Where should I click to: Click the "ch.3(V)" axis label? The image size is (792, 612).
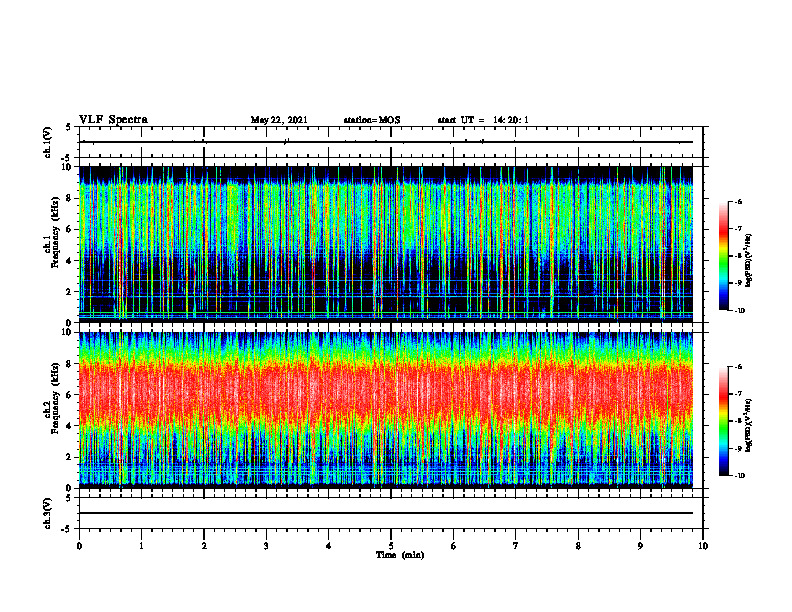coord(48,513)
